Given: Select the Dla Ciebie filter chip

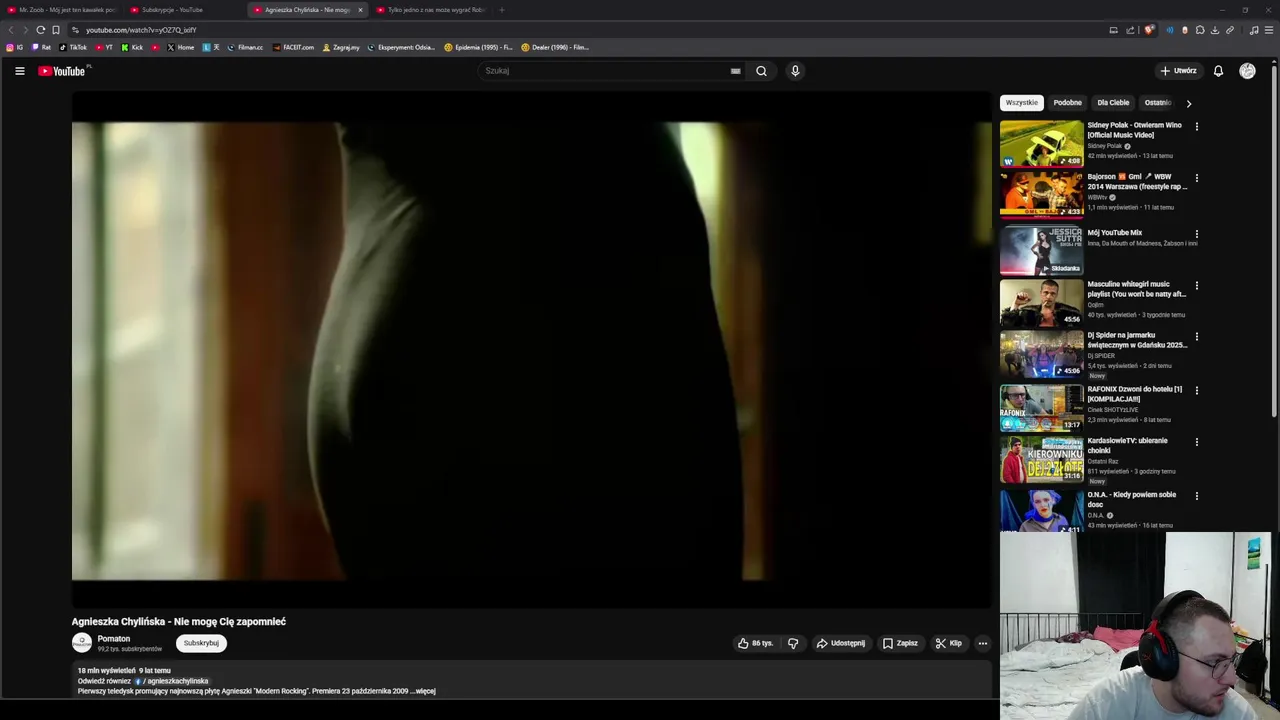Looking at the screenshot, I should pyautogui.click(x=1113, y=103).
